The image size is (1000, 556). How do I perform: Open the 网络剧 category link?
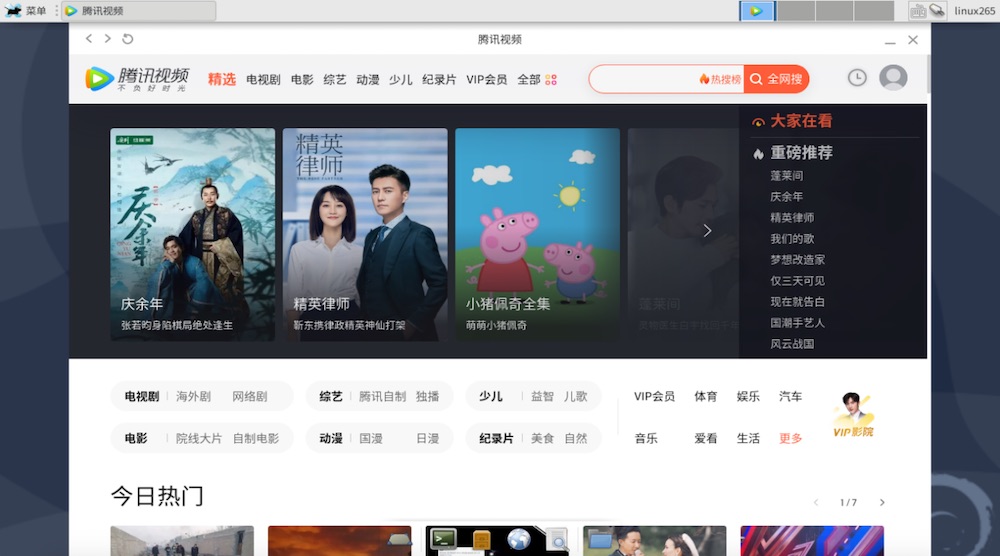coord(249,397)
